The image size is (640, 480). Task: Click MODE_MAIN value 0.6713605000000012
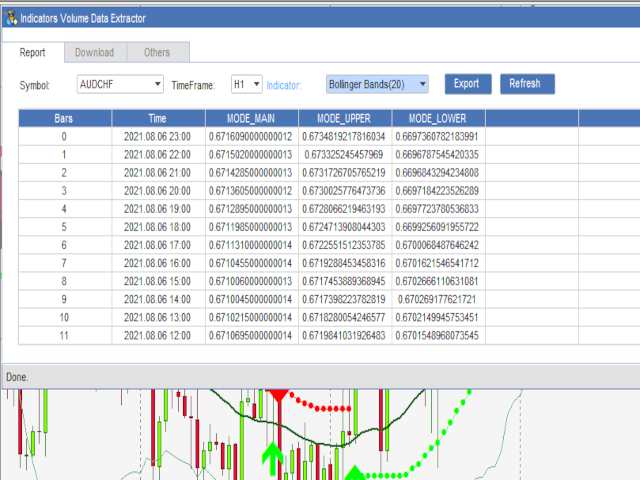251,191
